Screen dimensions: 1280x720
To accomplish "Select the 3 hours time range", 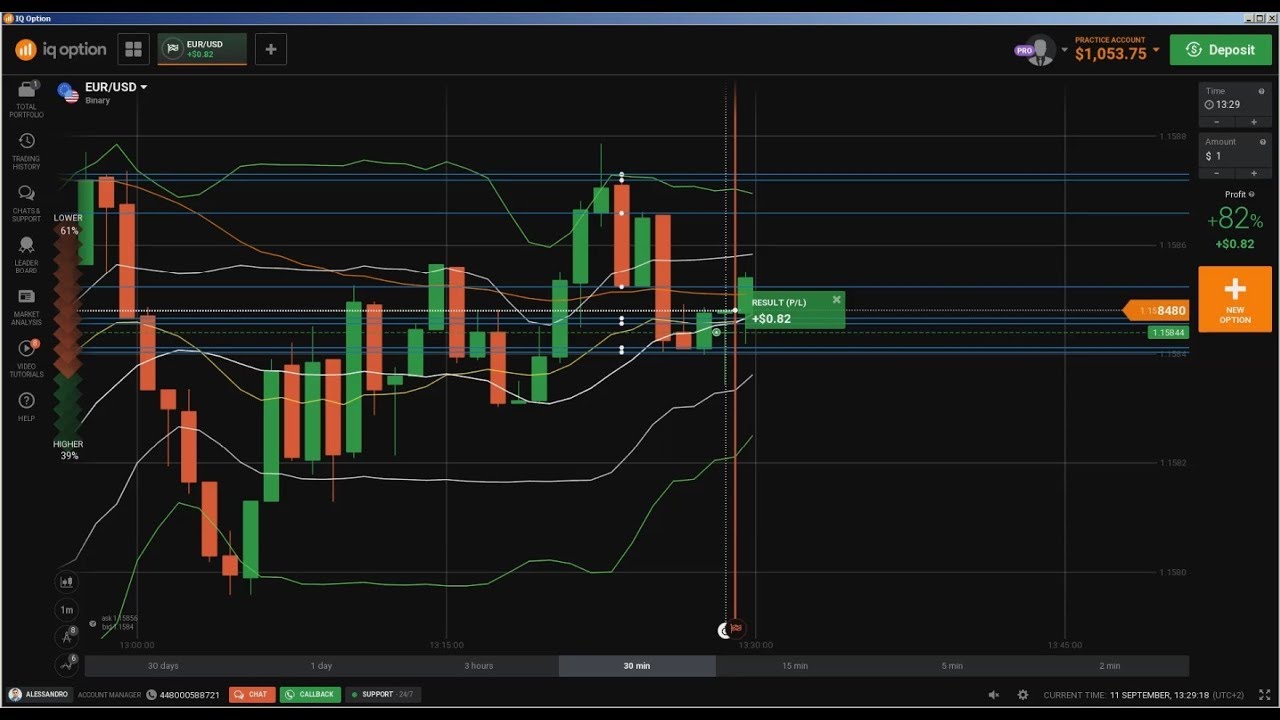I will [x=479, y=666].
